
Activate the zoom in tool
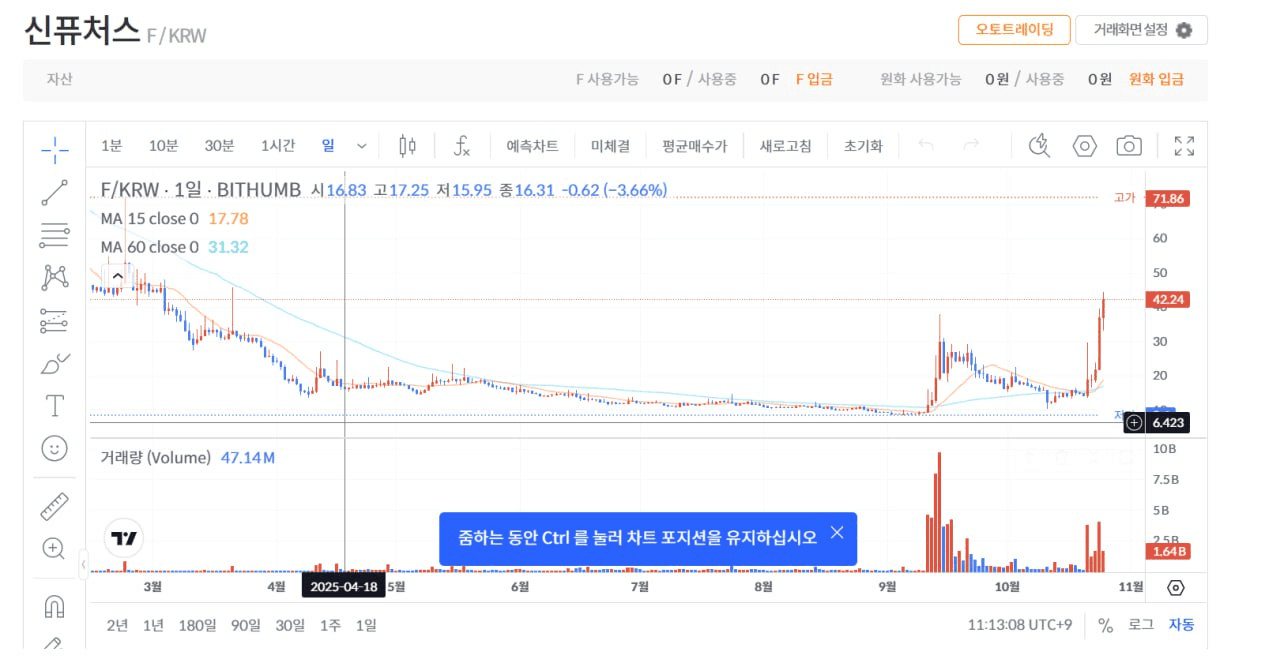coord(55,548)
